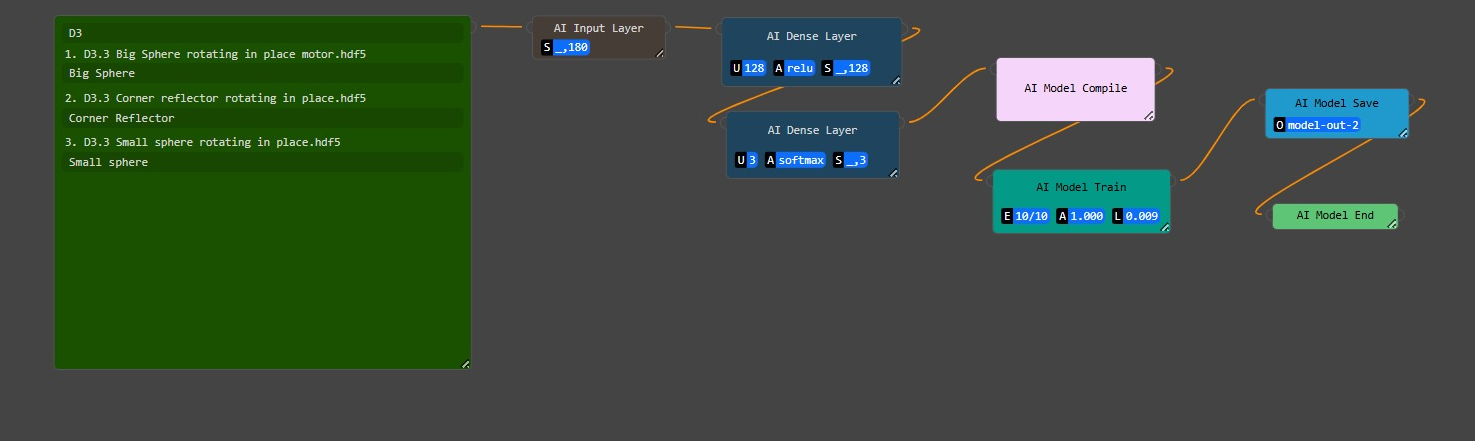
Task: Click the 128 units value
Action: coord(754,68)
